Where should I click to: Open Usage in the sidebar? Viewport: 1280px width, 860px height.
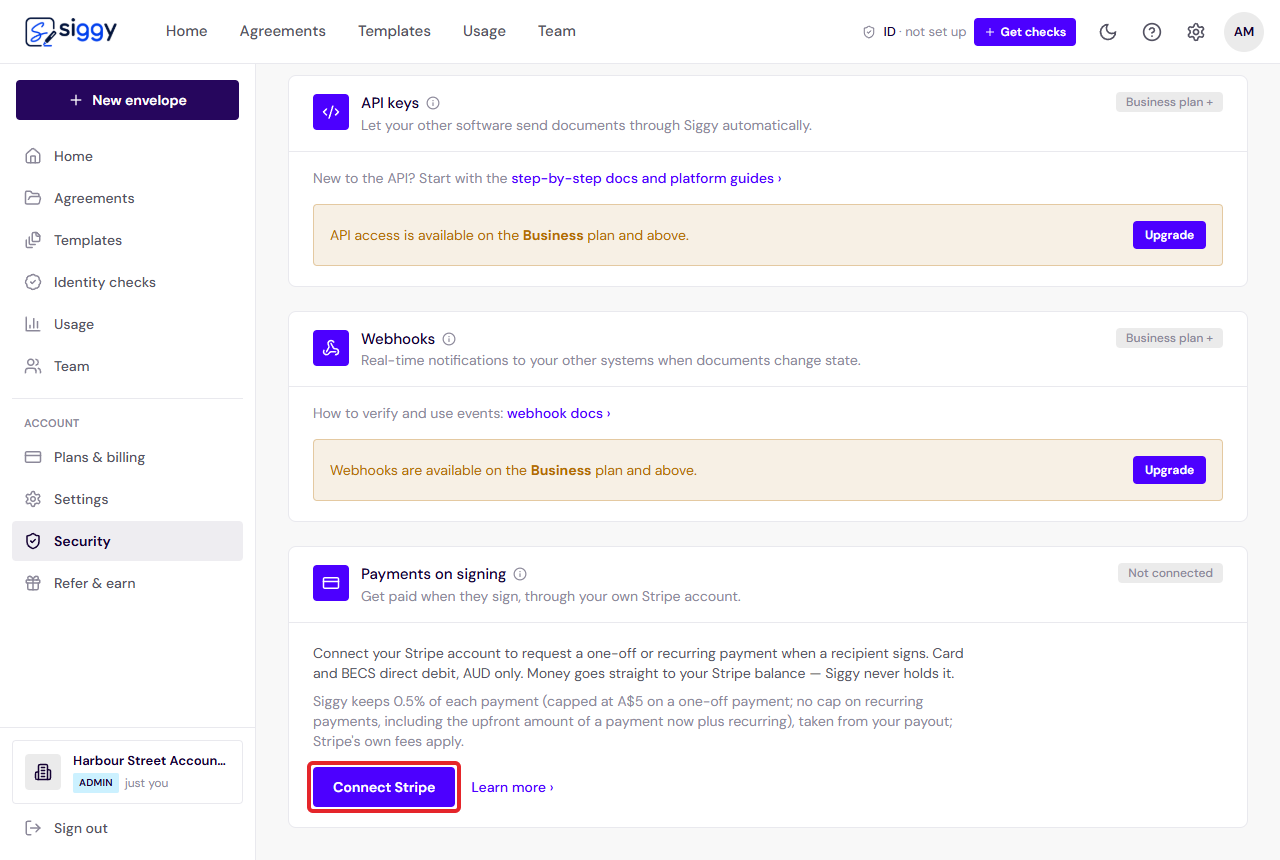pos(127,324)
